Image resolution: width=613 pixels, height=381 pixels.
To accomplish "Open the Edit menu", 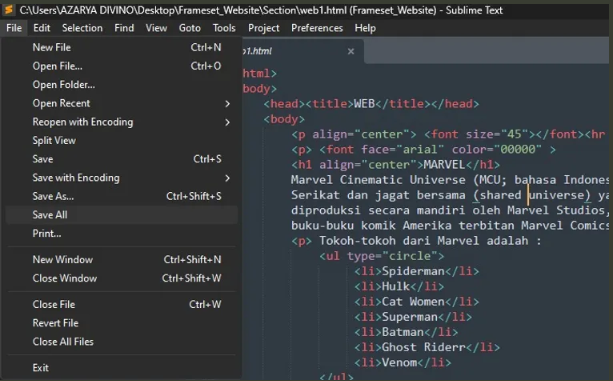I will pos(41,28).
